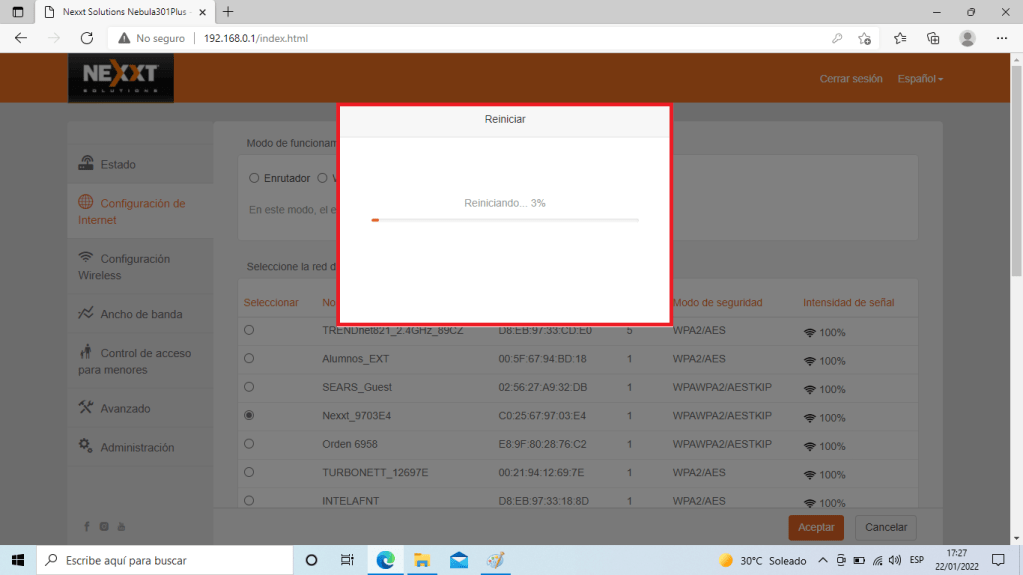Click the Nexxt Solutions logo

pos(121,78)
